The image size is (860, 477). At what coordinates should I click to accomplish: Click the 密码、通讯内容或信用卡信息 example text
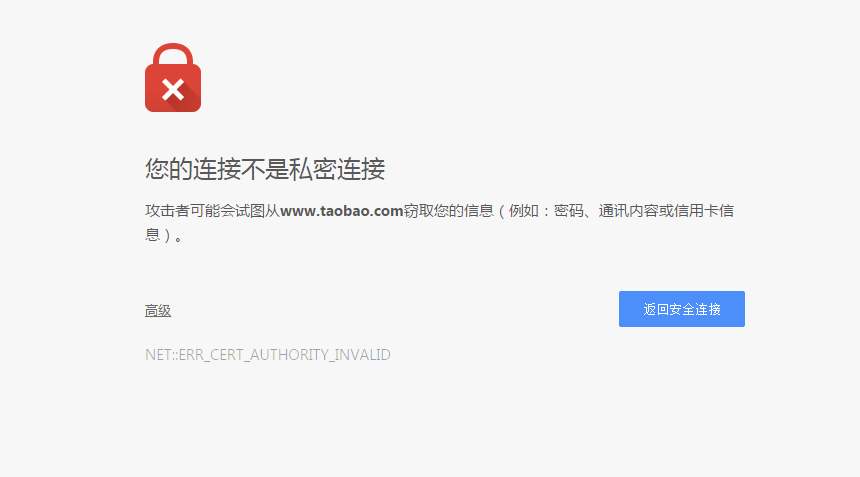click(x=644, y=211)
